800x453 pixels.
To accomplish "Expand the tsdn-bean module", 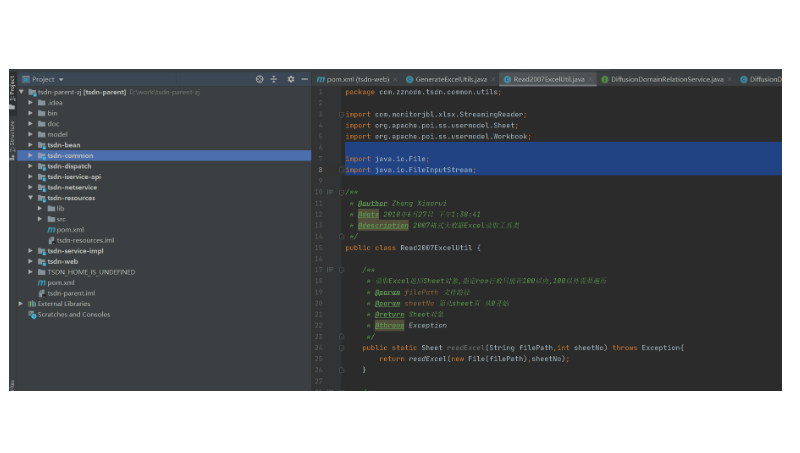I will [31, 145].
